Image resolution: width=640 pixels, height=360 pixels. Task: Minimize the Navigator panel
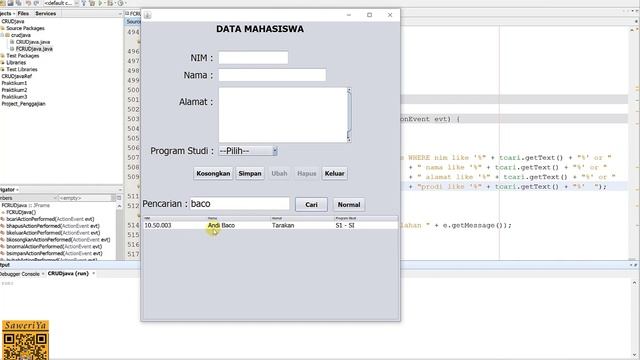(x=120, y=190)
